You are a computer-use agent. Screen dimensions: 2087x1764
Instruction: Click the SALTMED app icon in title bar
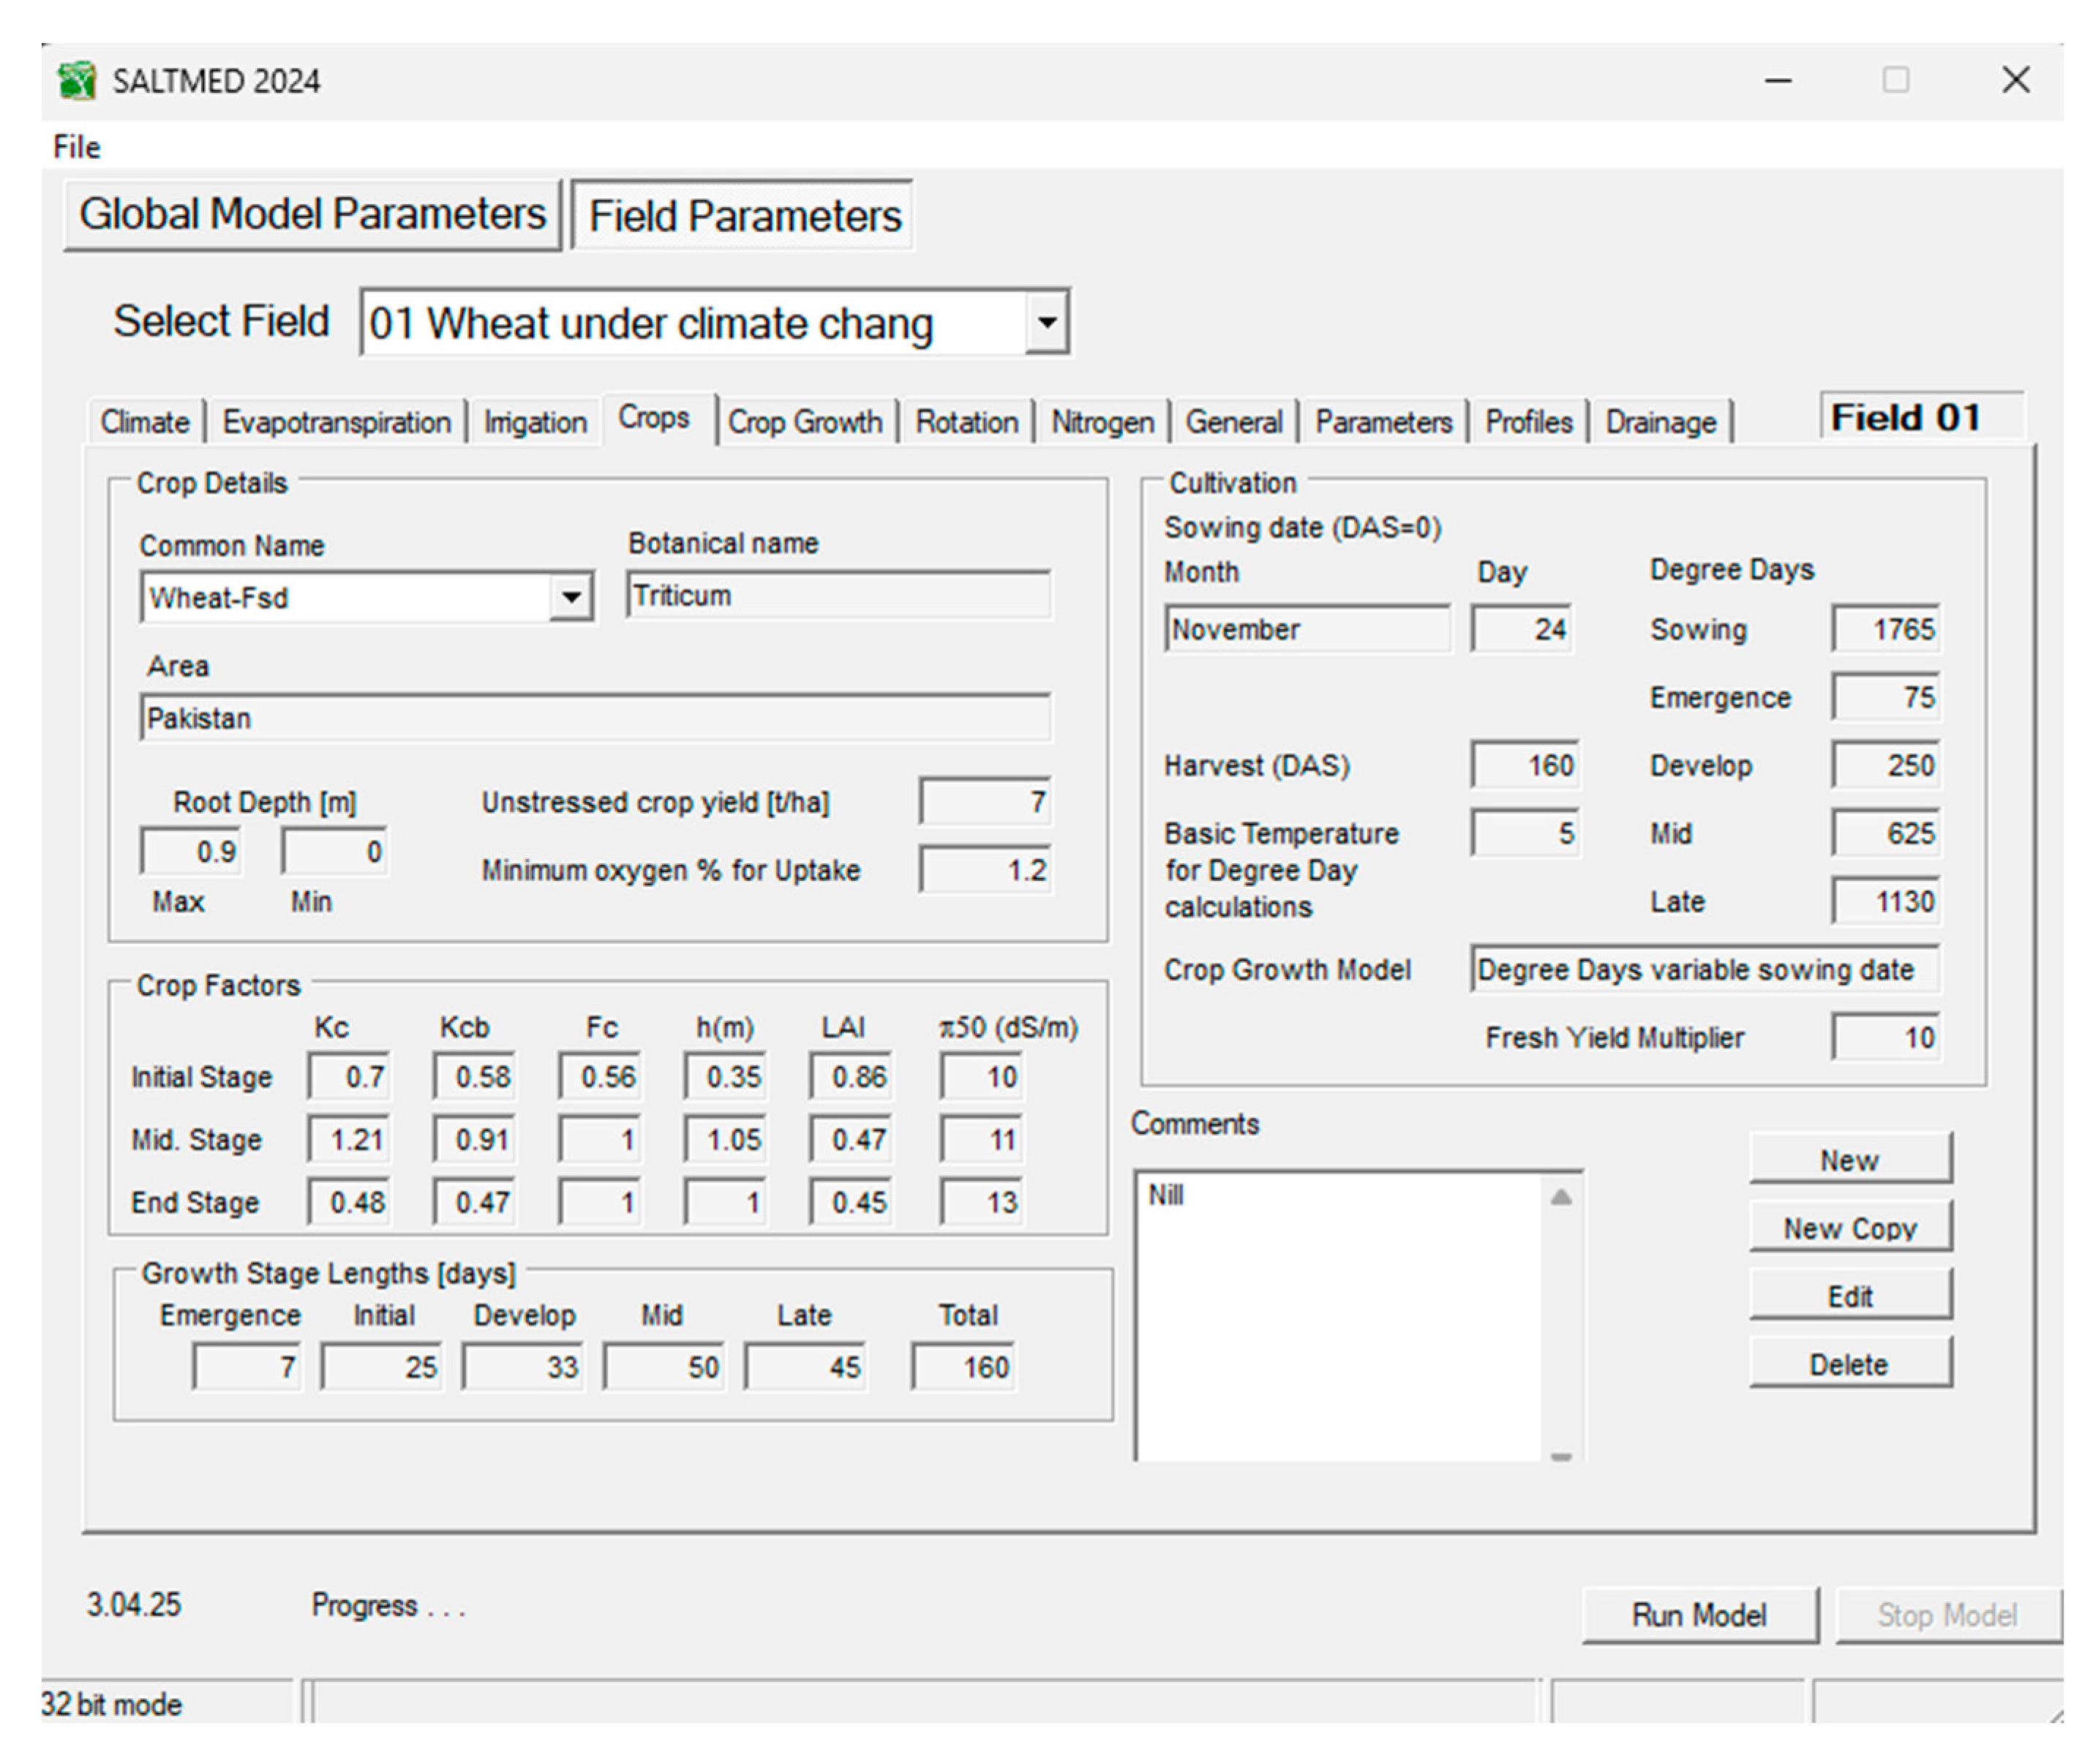77,80
